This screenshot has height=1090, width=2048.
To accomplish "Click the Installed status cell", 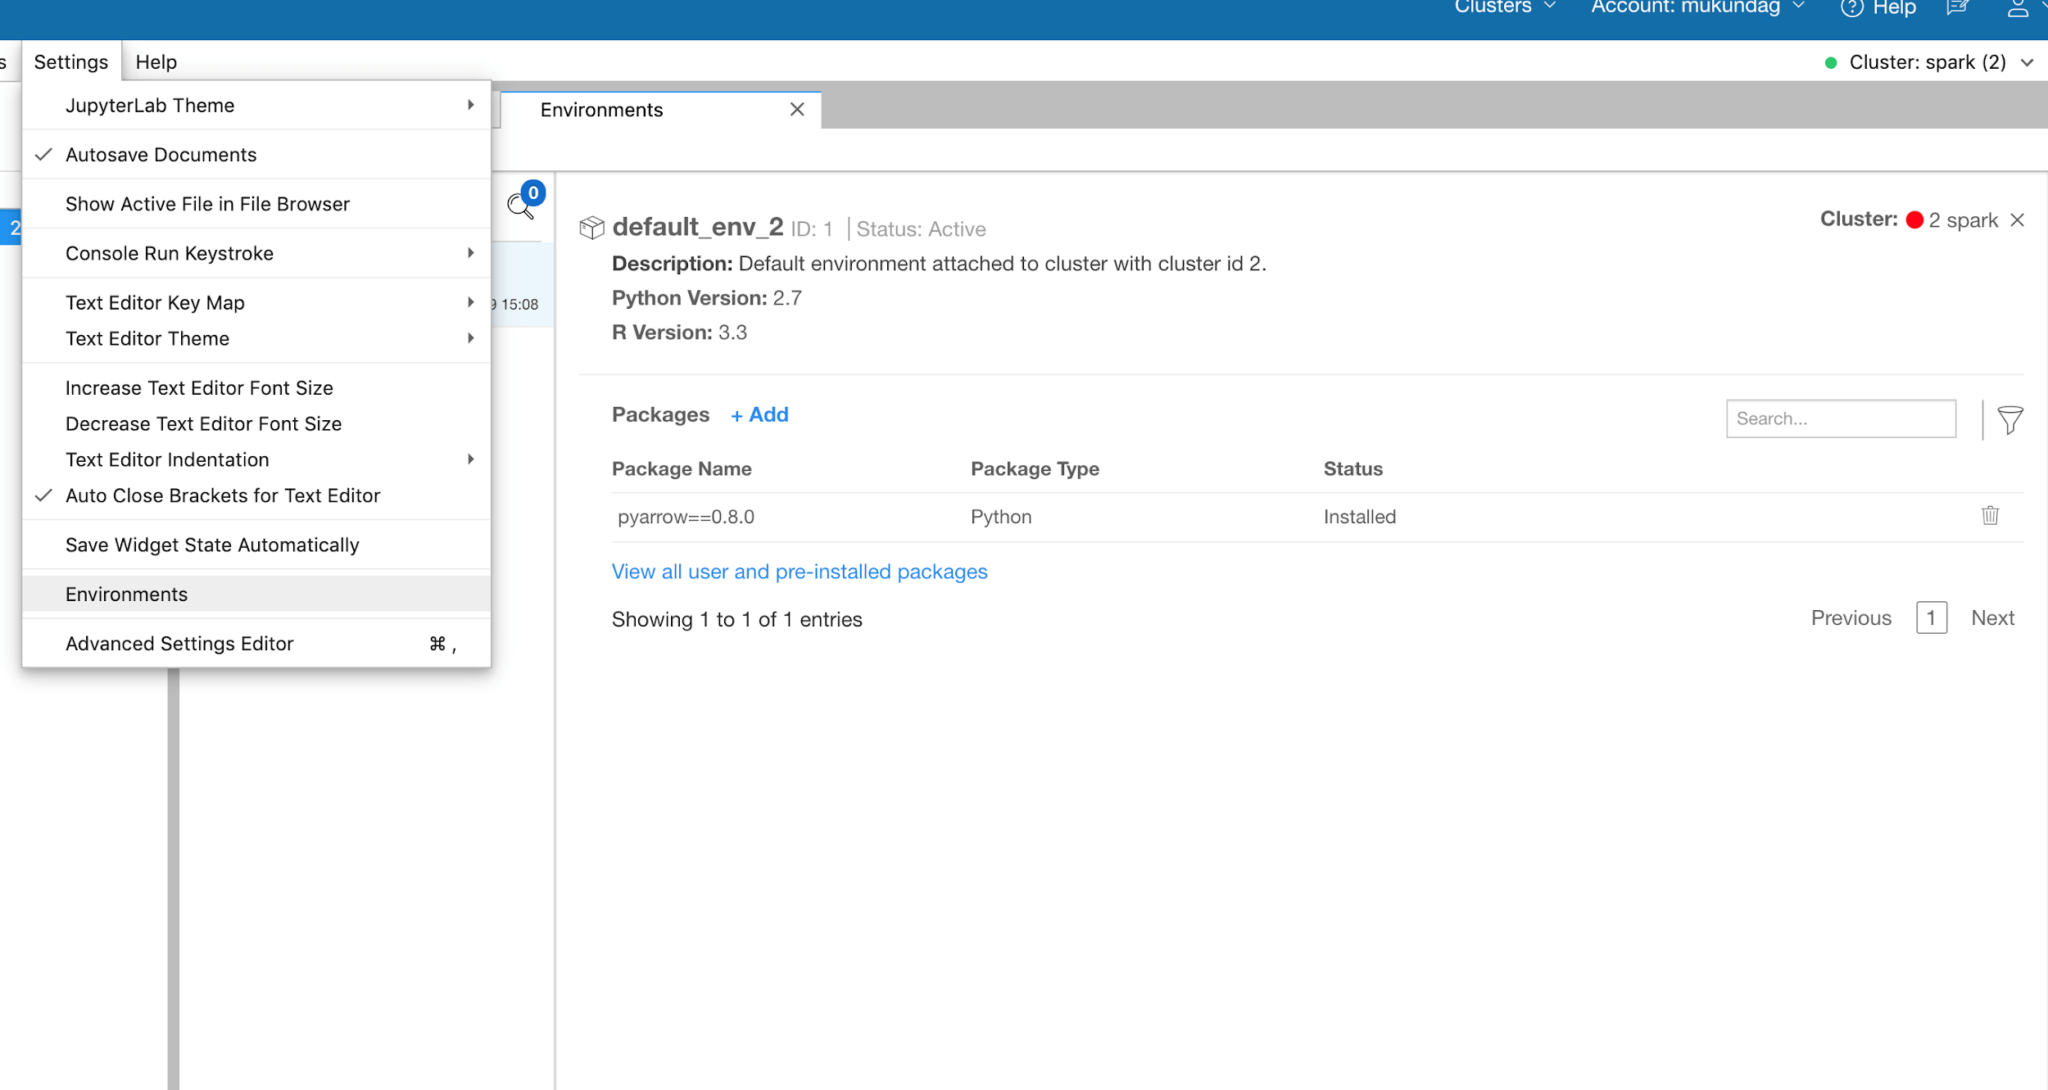I will pos(1359,516).
